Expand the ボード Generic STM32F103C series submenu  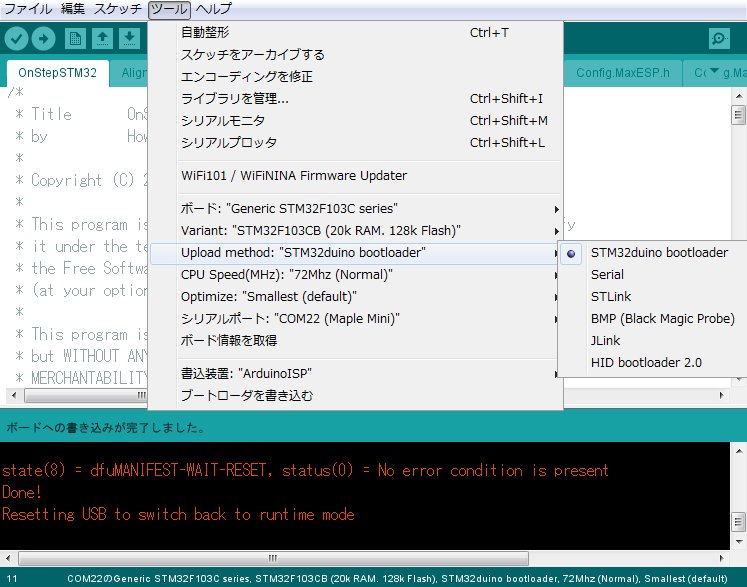[355, 209]
